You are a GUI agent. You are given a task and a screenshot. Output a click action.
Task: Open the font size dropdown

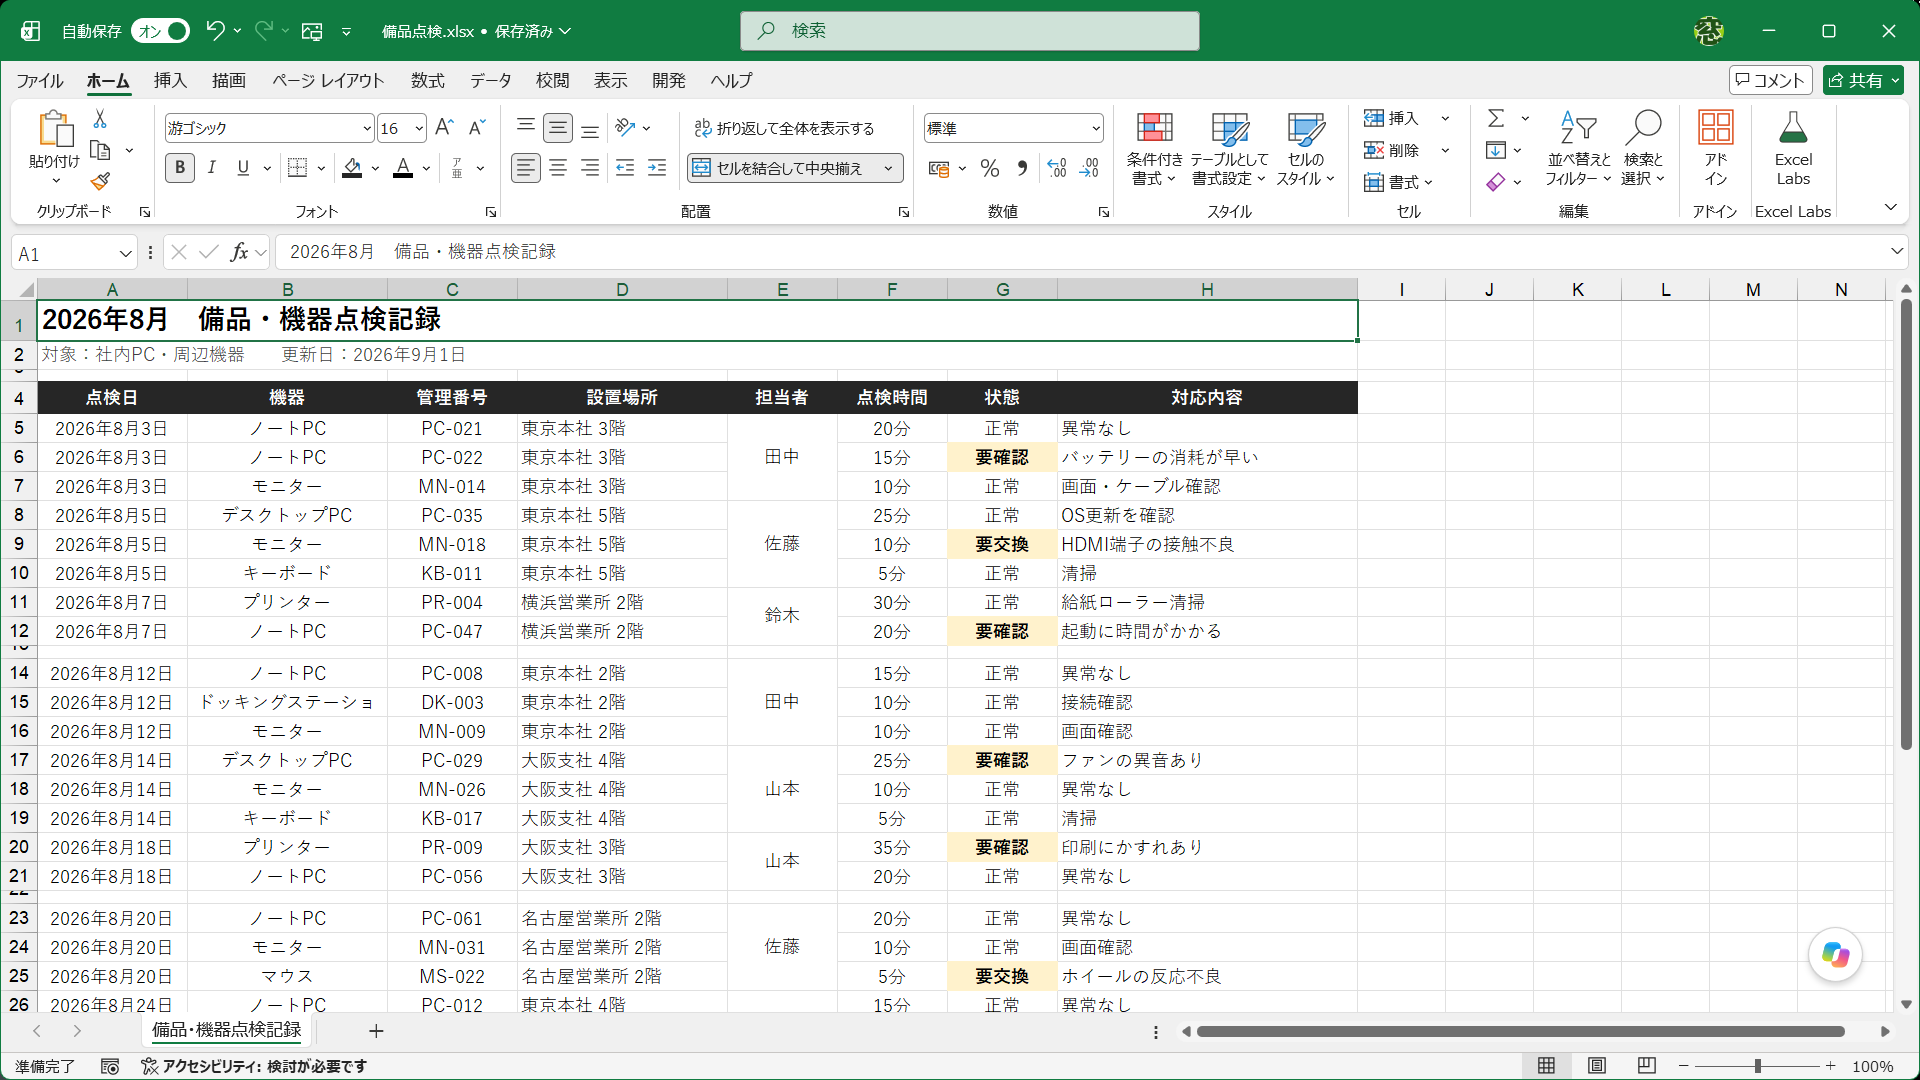419,128
